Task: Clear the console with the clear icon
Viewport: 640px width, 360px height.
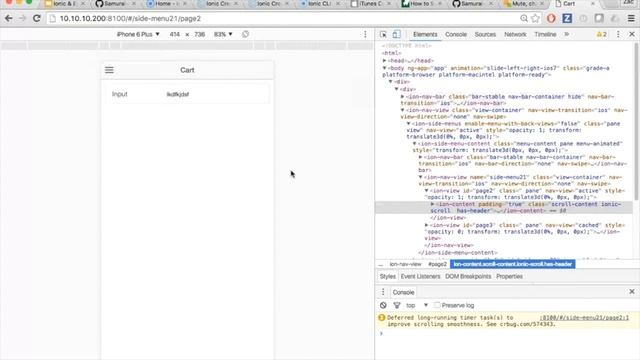Action: (383, 305)
